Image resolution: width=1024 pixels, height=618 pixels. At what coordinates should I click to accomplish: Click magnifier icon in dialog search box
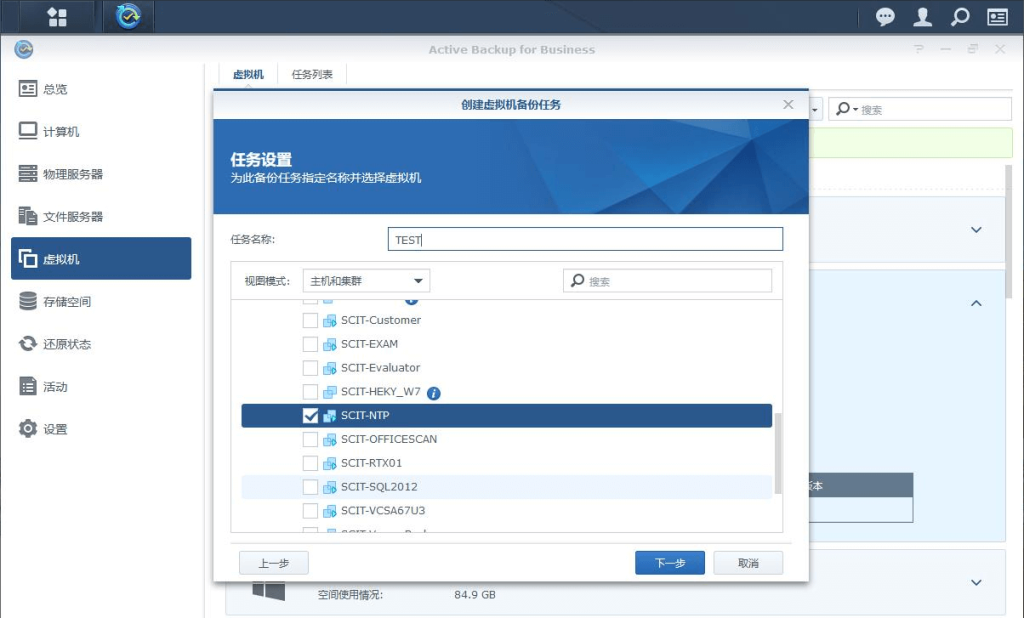[x=577, y=281]
